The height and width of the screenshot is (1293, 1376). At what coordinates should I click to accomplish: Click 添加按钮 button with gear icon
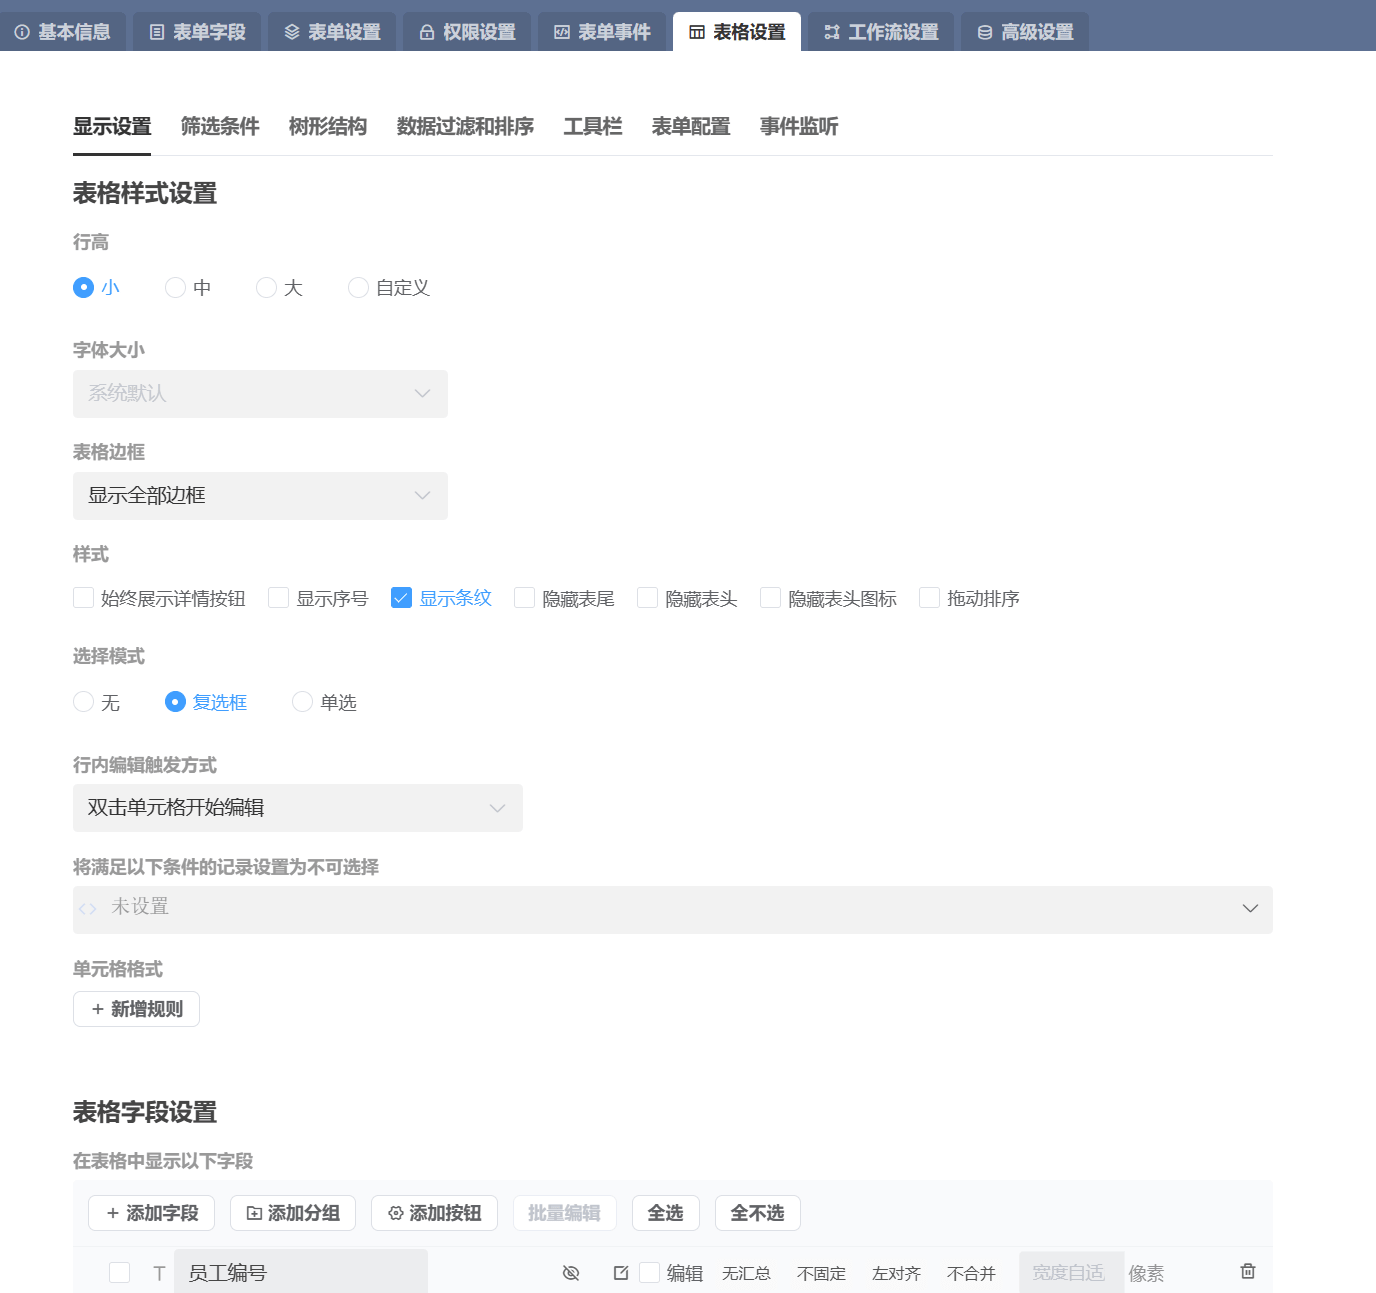(x=434, y=1213)
